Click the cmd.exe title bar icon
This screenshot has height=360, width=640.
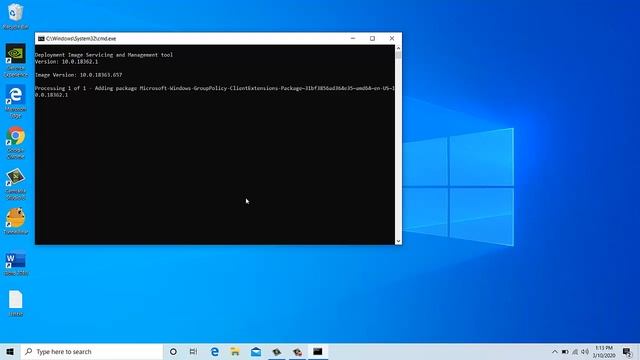pyautogui.click(x=41, y=38)
